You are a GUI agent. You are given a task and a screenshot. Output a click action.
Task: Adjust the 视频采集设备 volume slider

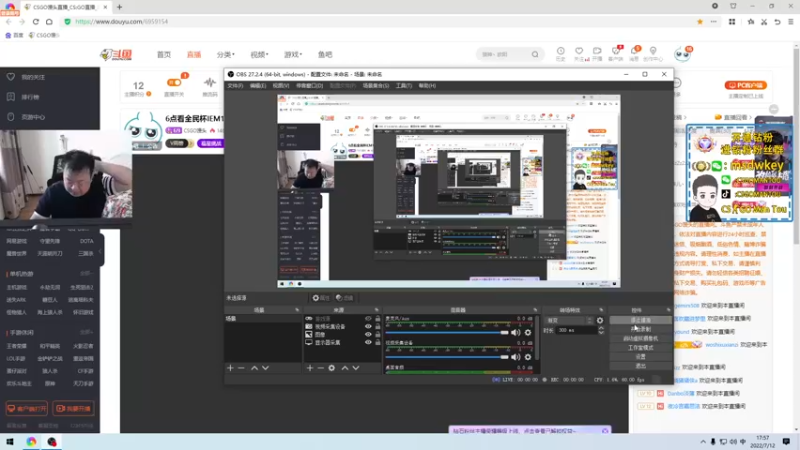pyautogui.click(x=447, y=357)
